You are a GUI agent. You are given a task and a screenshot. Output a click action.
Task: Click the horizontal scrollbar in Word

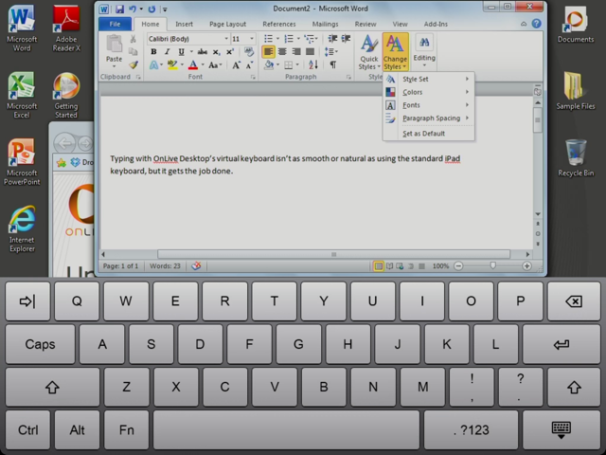(x=334, y=254)
